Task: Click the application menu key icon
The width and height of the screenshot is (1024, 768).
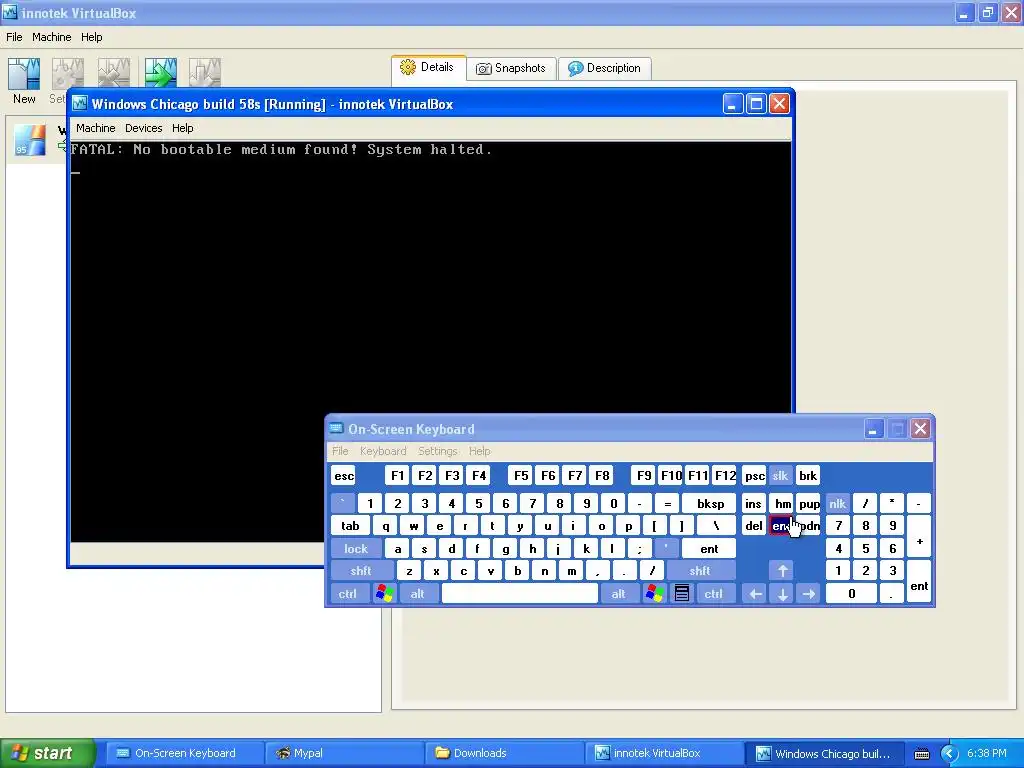Action: (681, 594)
